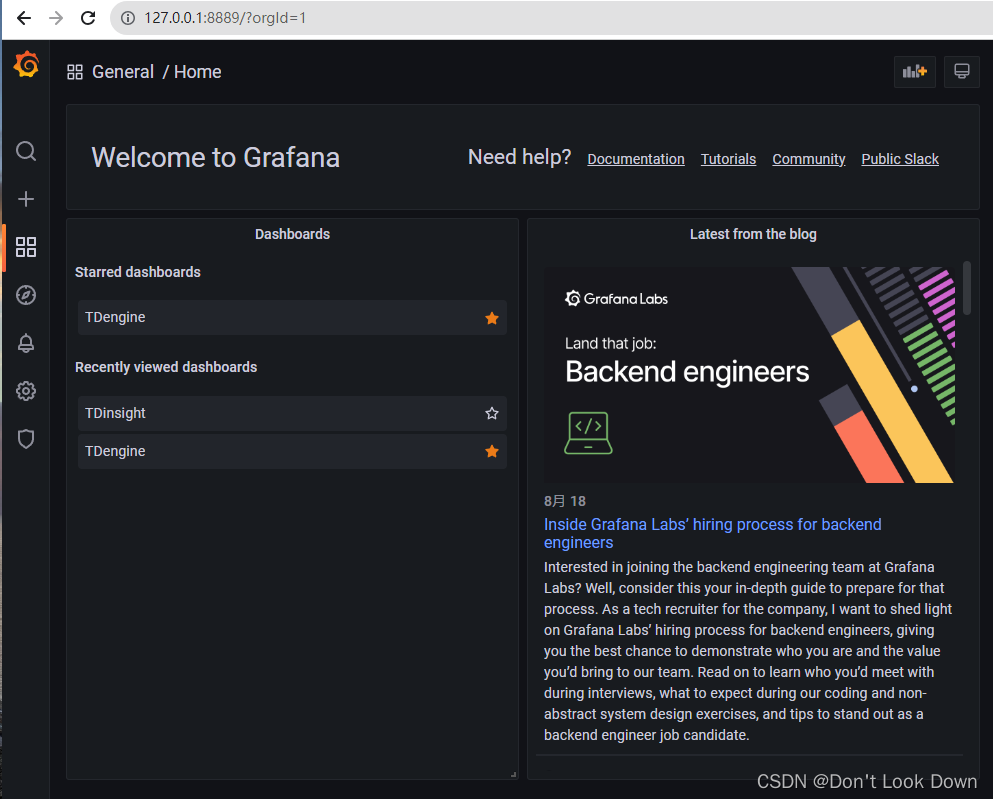Click the Dashboards panel resize handle corner
993x799 pixels.
tap(514, 774)
